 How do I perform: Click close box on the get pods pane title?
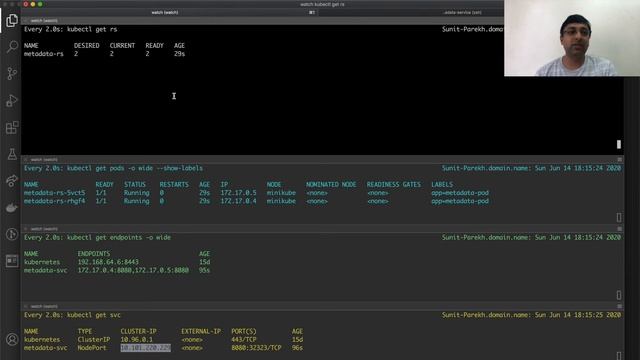[26, 160]
